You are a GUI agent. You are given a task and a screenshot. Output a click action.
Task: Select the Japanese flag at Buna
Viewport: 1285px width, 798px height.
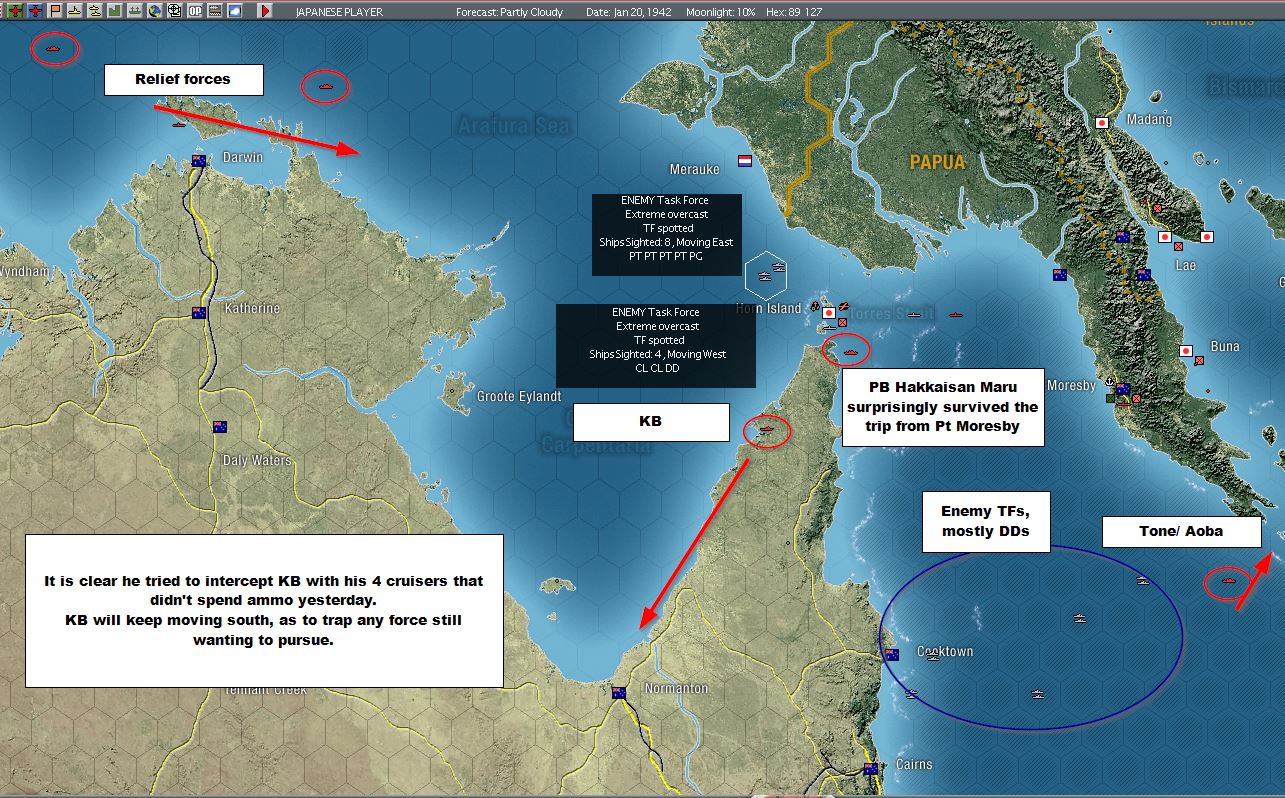coord(1185,352)
